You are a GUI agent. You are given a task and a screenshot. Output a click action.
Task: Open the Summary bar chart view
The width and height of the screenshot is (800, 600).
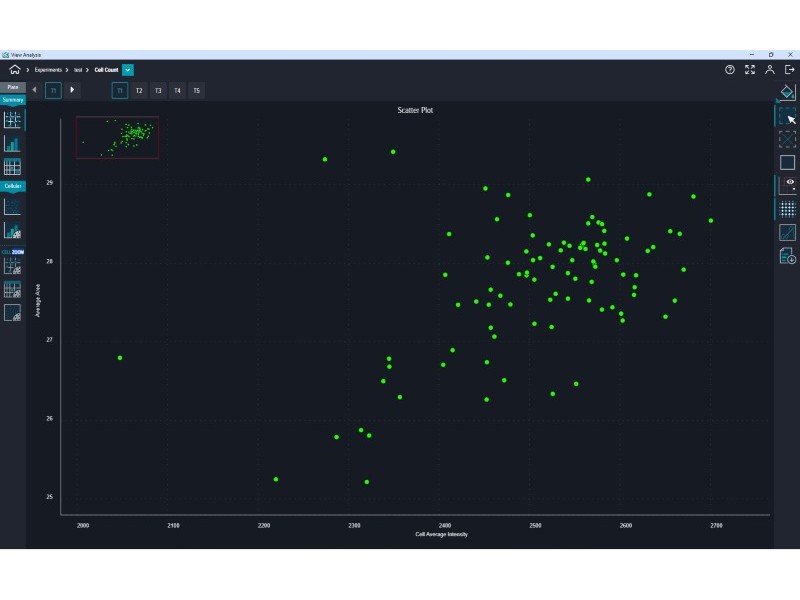click(12, 144)
